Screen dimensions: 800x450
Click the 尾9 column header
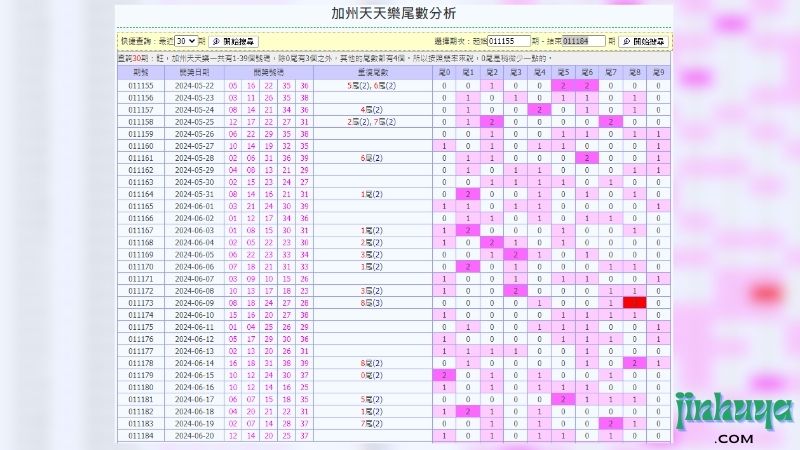(x=659, y=73)
